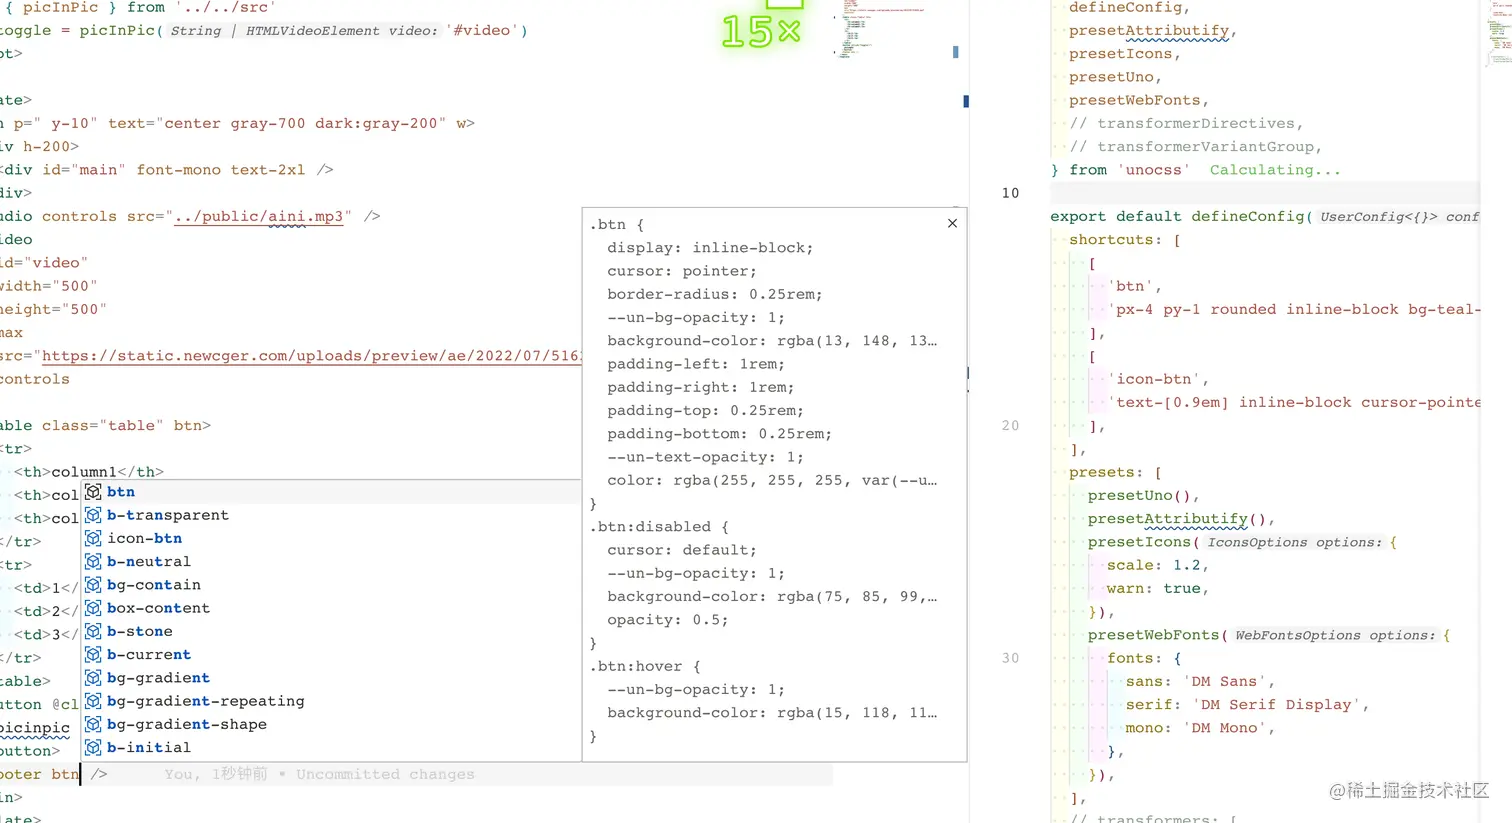Image resolution: width=1512 pixels, height=823 pixels.
Task: Click line number 30 in the gutter
Action: pos(1010,658)
